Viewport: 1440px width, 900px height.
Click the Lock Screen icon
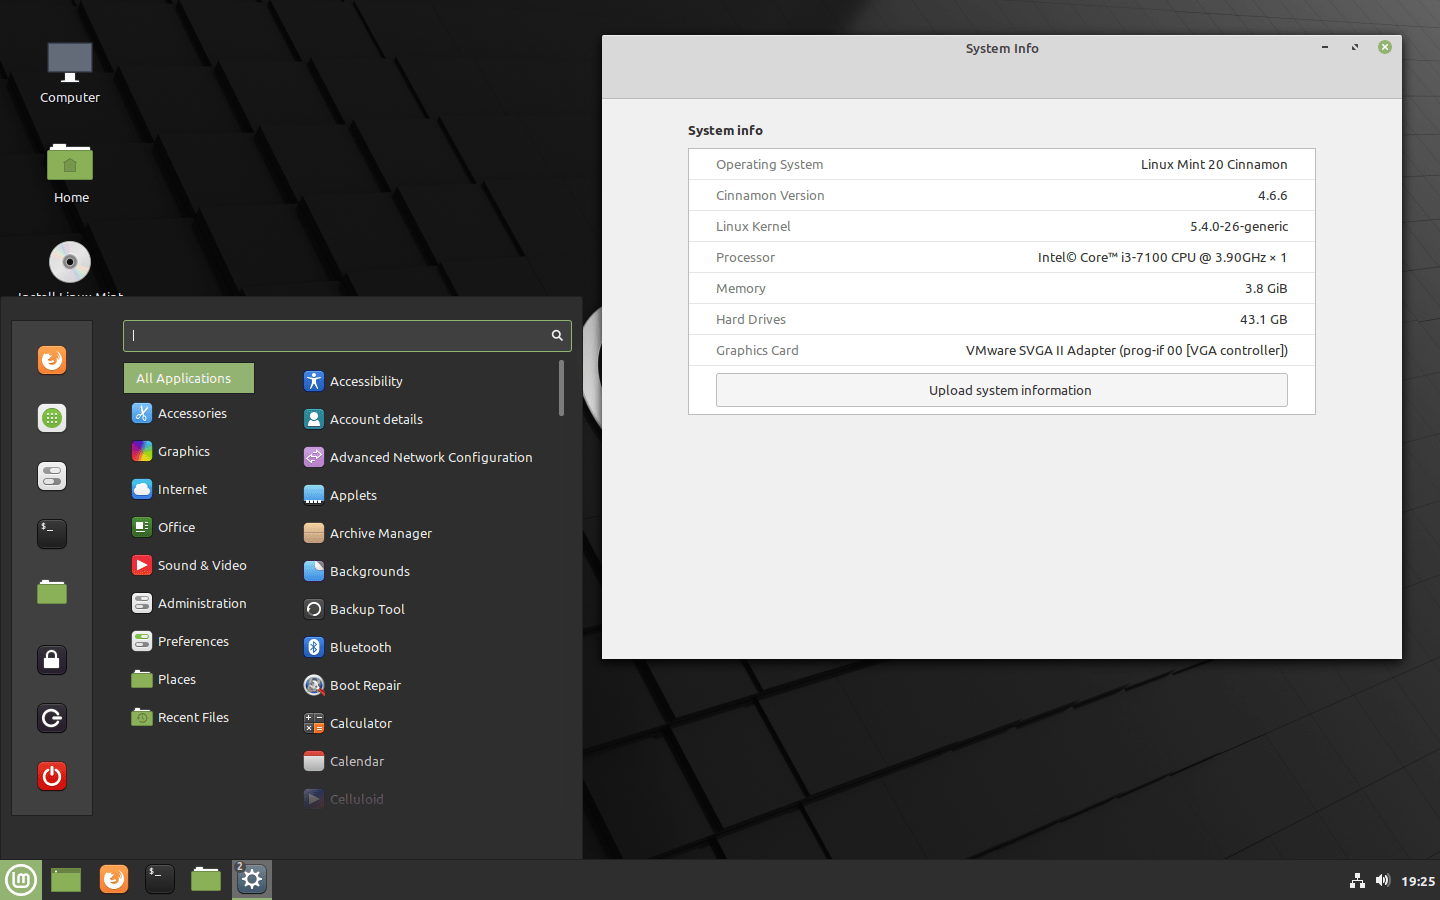52,660
